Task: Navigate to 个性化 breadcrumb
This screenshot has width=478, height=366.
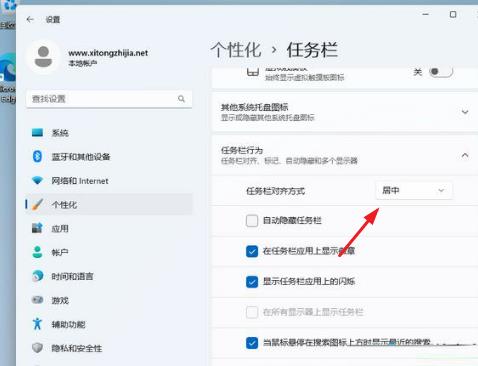Action: pos(236,50)
